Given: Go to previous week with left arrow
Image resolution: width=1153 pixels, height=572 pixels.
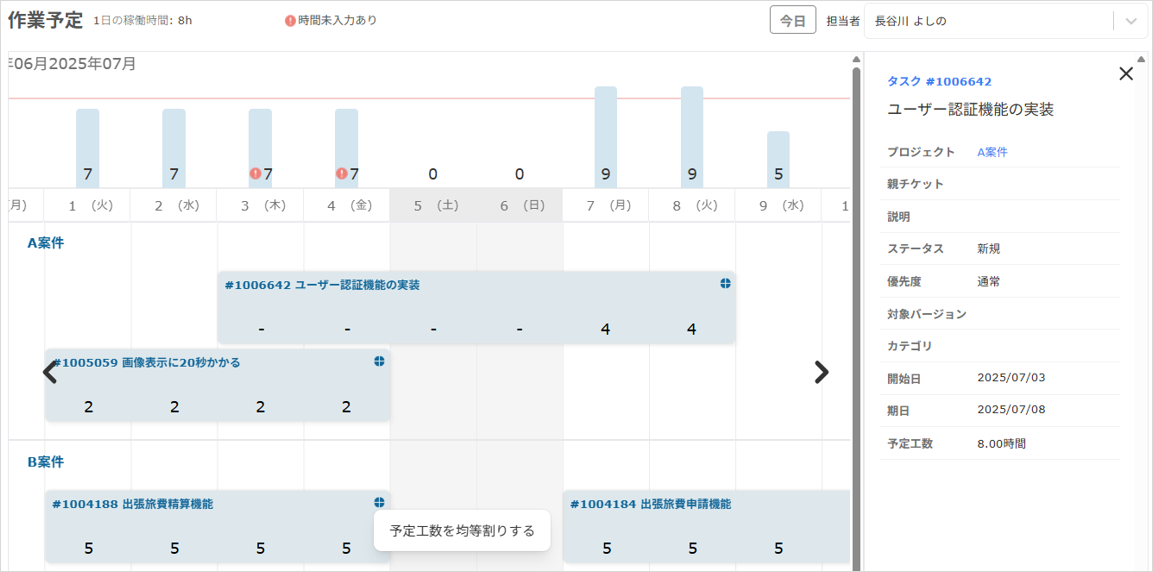Looking at the screenshot, I should point(50,372).
